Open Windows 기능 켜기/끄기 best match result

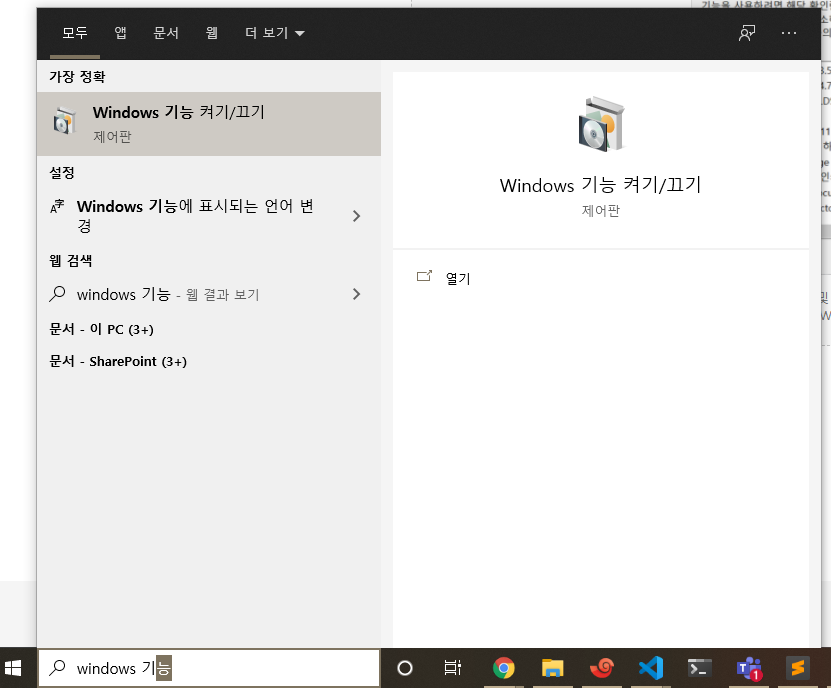pyautogui.click(x=209, y=124)
